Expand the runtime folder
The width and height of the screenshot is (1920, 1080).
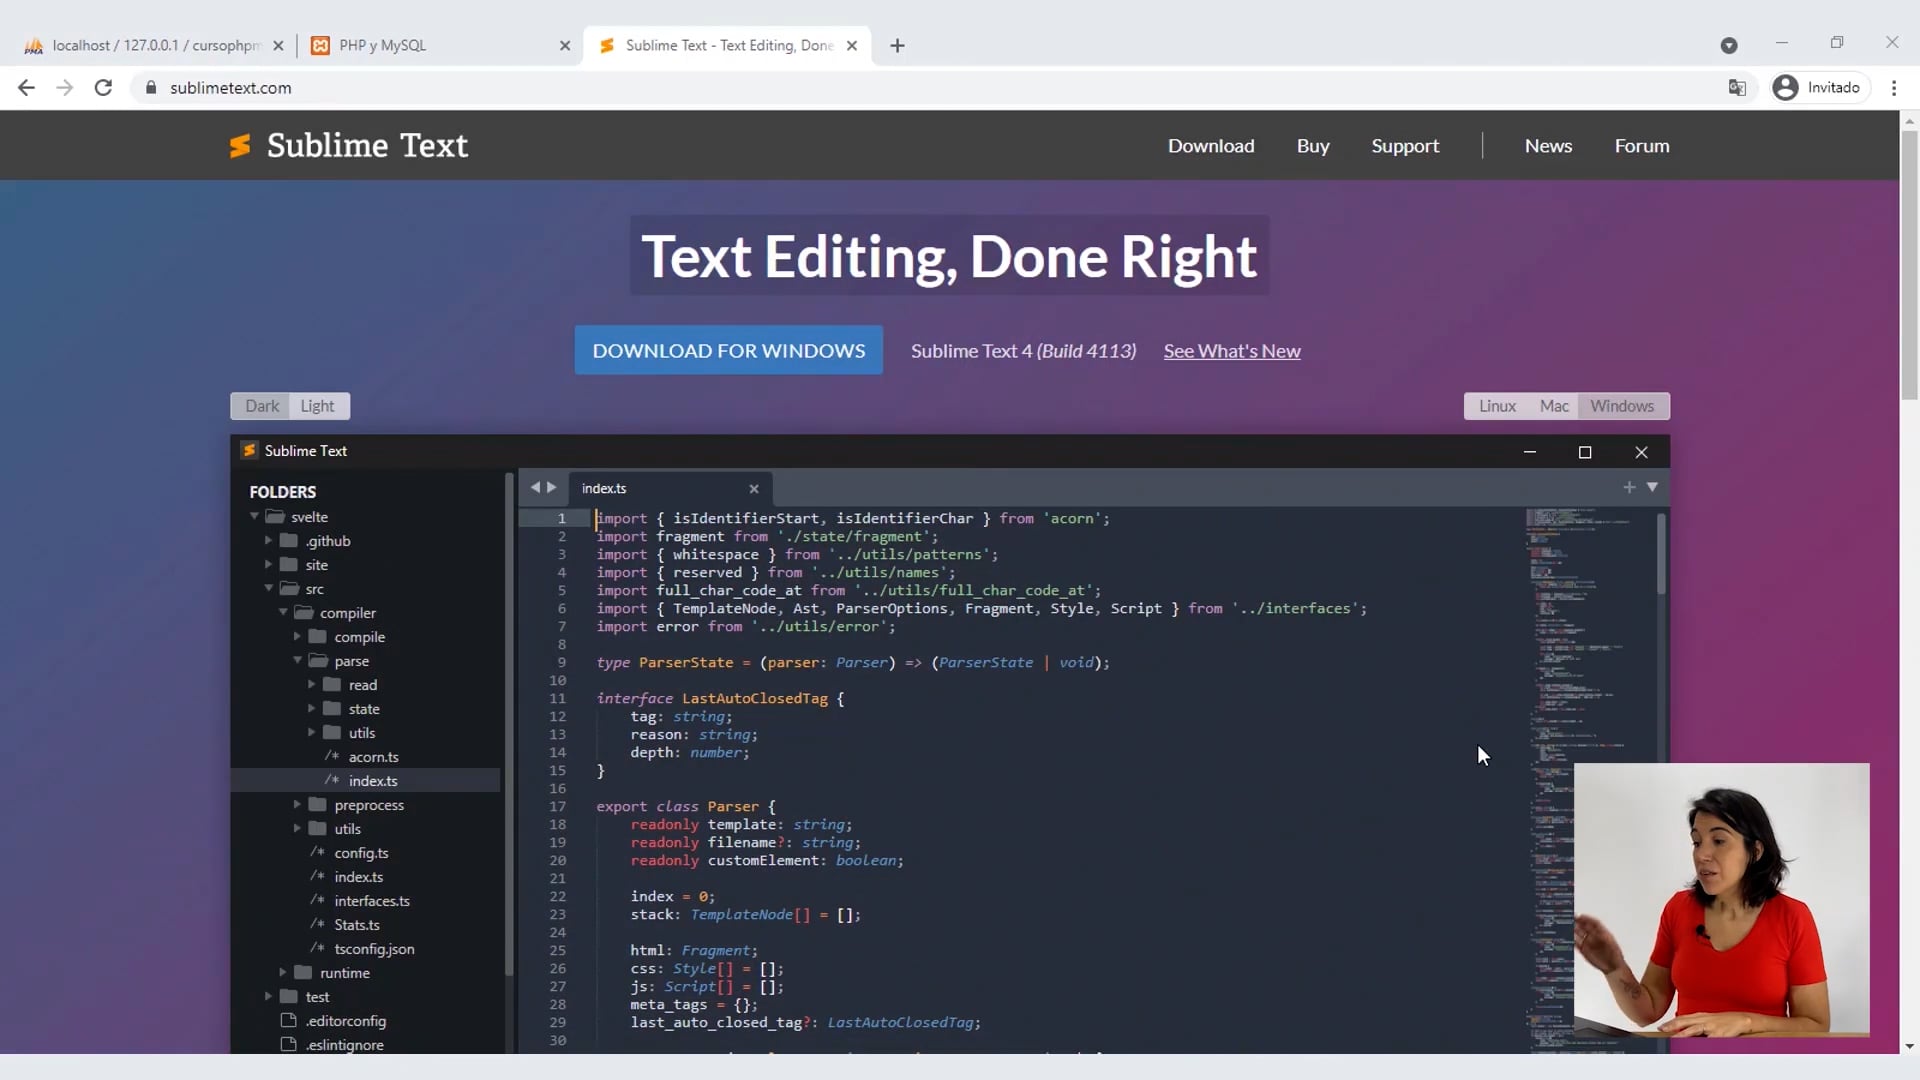(282, 972)
